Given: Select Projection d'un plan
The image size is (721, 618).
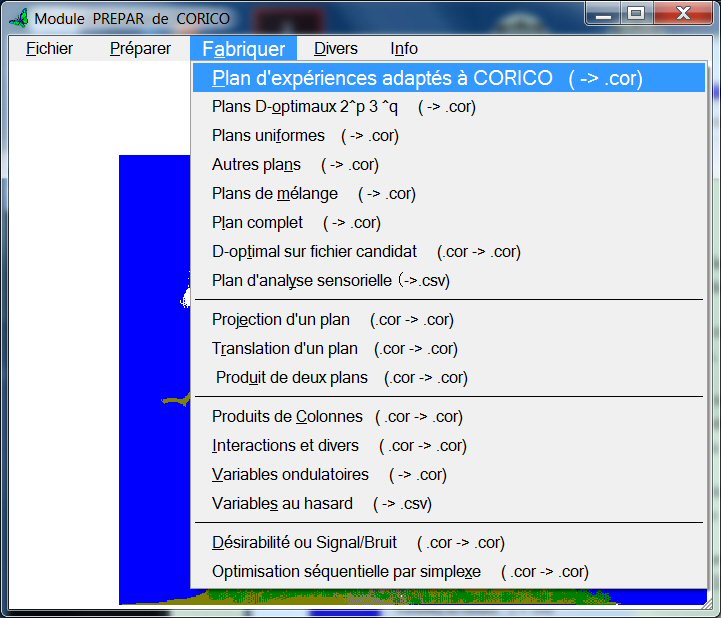Looking at the screenshot, I should pyautogui.click(x=449, y=320).
